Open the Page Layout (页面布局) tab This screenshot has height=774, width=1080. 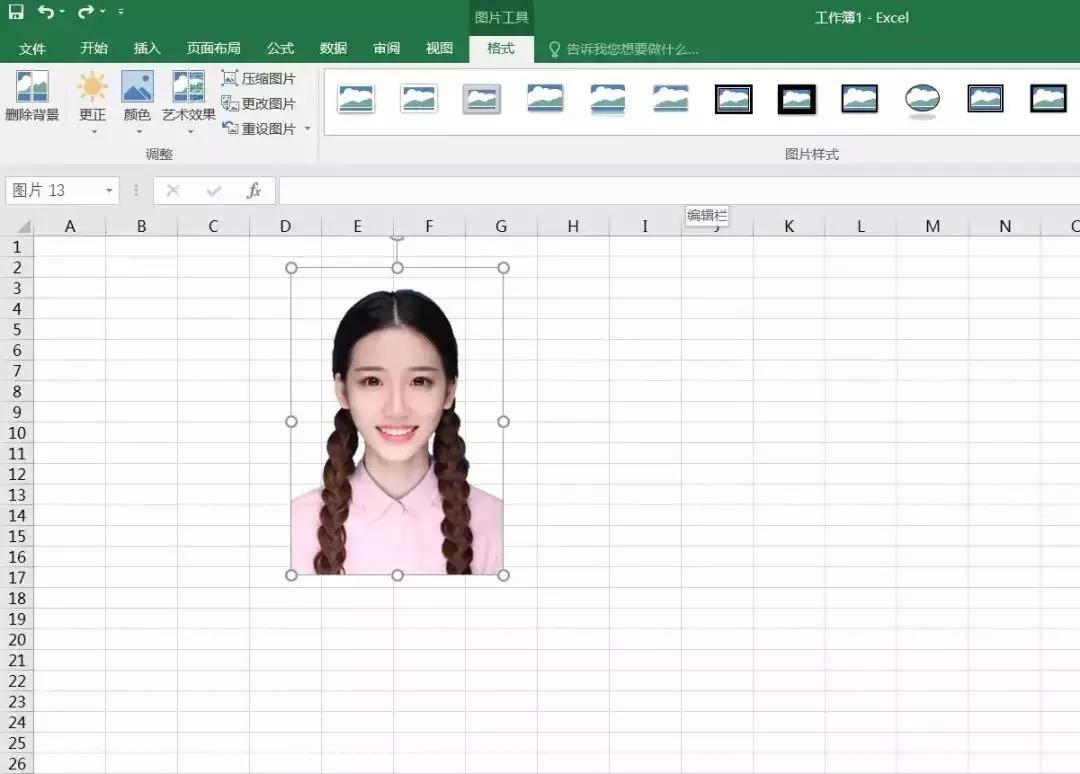(x=213, y=48)
